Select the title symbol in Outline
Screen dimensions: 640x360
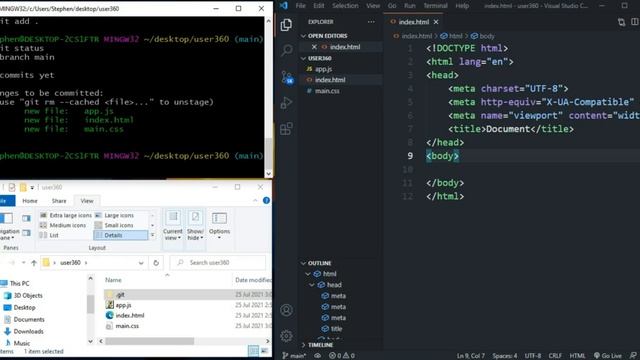(336, 329)
